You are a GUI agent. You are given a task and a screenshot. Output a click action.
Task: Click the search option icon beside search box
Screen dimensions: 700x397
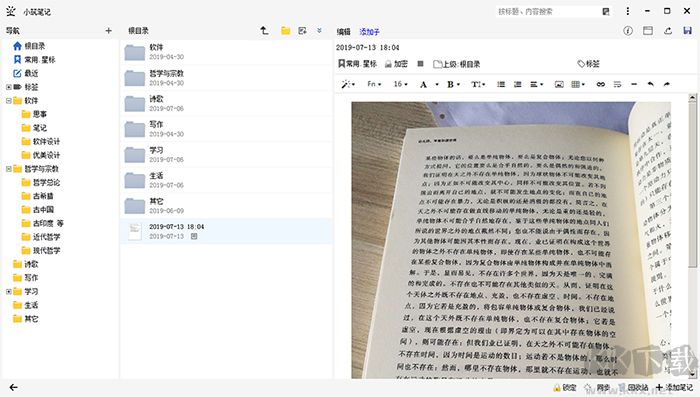[606, 12]
